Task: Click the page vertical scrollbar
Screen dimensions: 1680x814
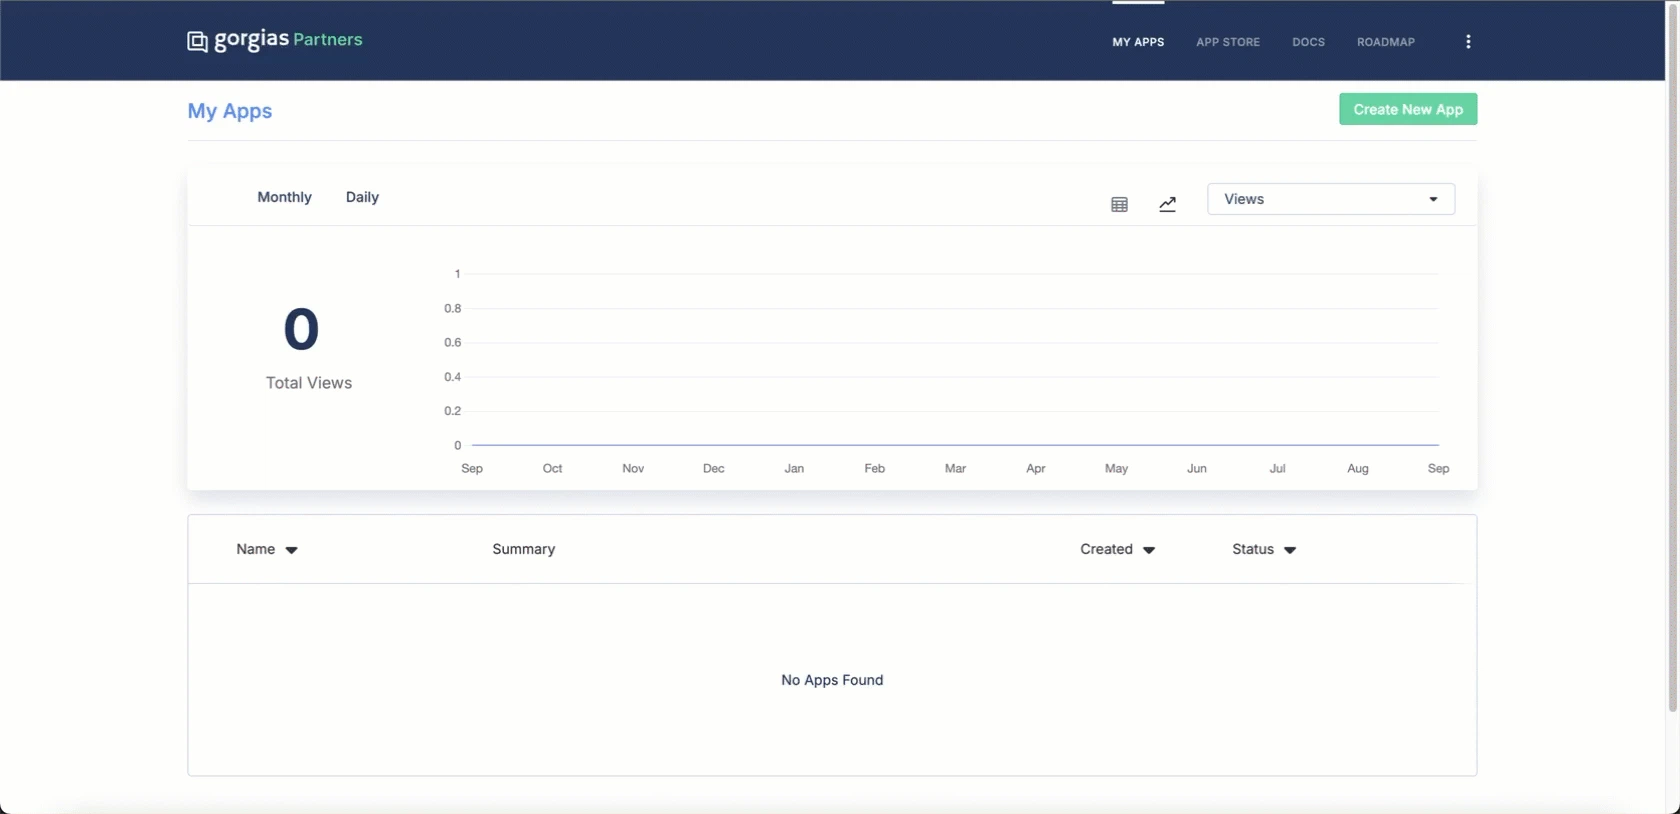Action: click(1672, 360)
